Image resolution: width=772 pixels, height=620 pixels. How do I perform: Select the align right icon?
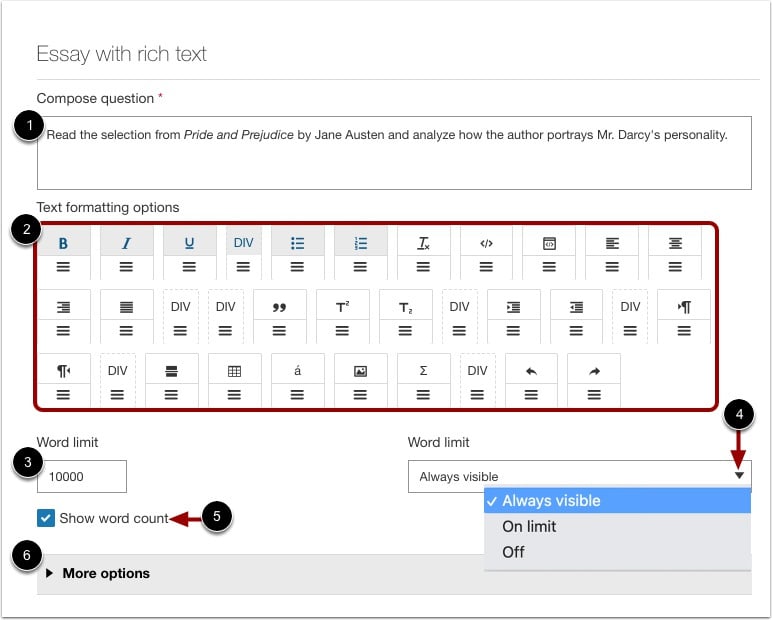tap(64, 307)
